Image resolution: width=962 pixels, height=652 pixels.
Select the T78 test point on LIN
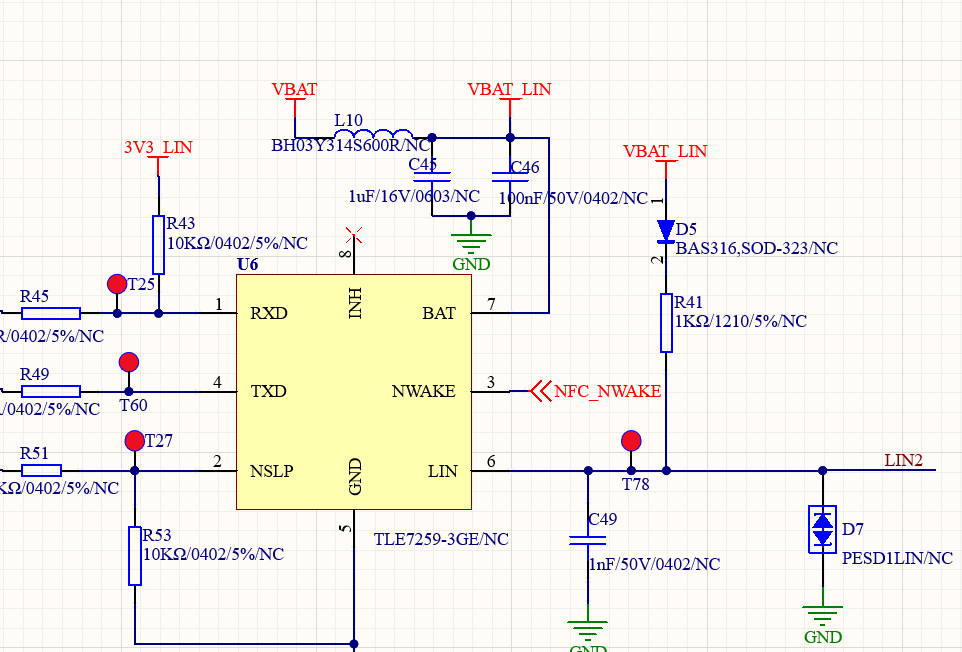[630, 440]
